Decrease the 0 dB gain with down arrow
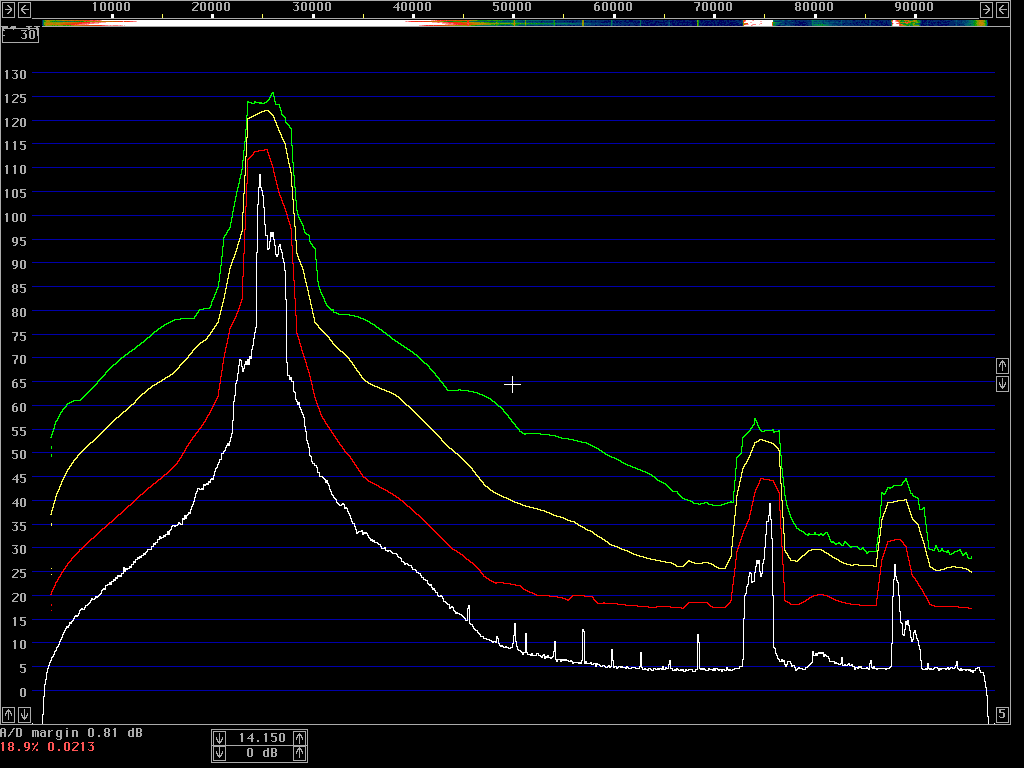The image size is (1024, 768). pyautogui.click(x=219, y=753)
